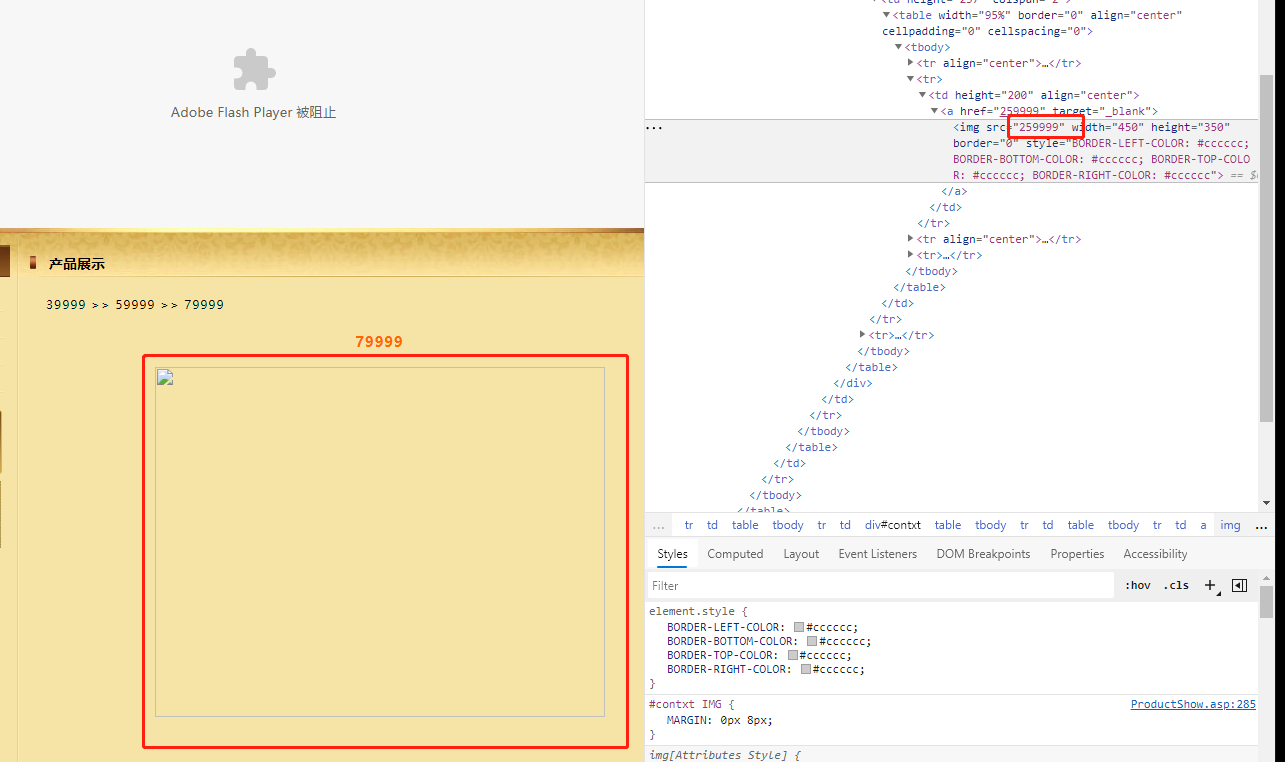Select the img breadcrumb
The image size is (1285, 762).
tap(1230, 525)
